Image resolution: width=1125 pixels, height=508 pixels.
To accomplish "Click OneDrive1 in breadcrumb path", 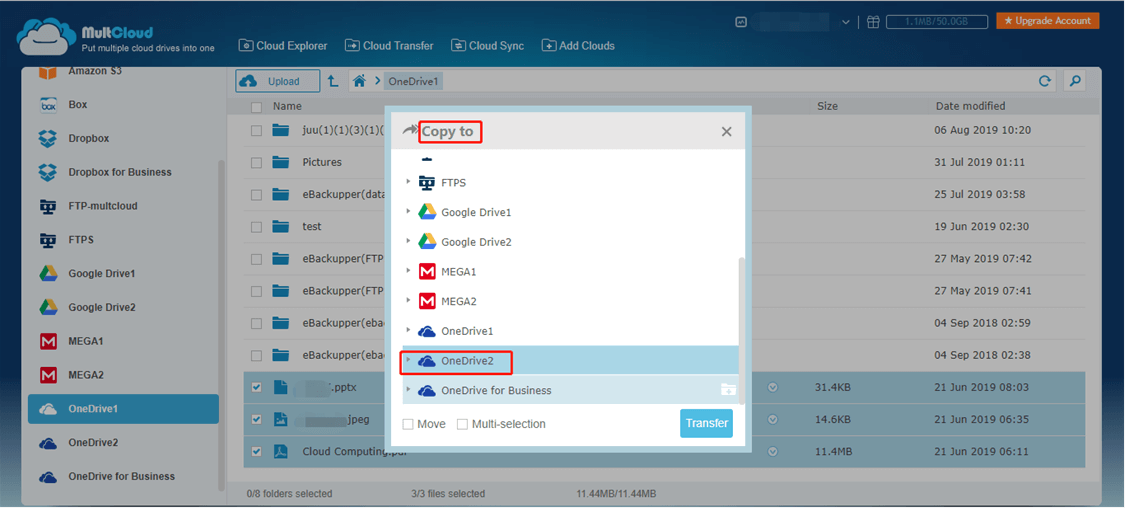I will click(x=413, y=82).
